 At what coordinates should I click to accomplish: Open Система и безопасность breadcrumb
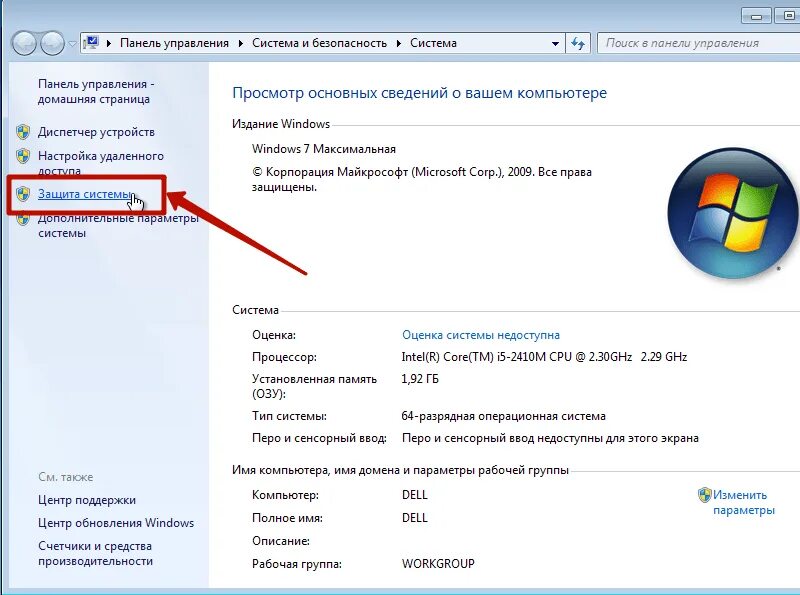(x=319, y=43)
